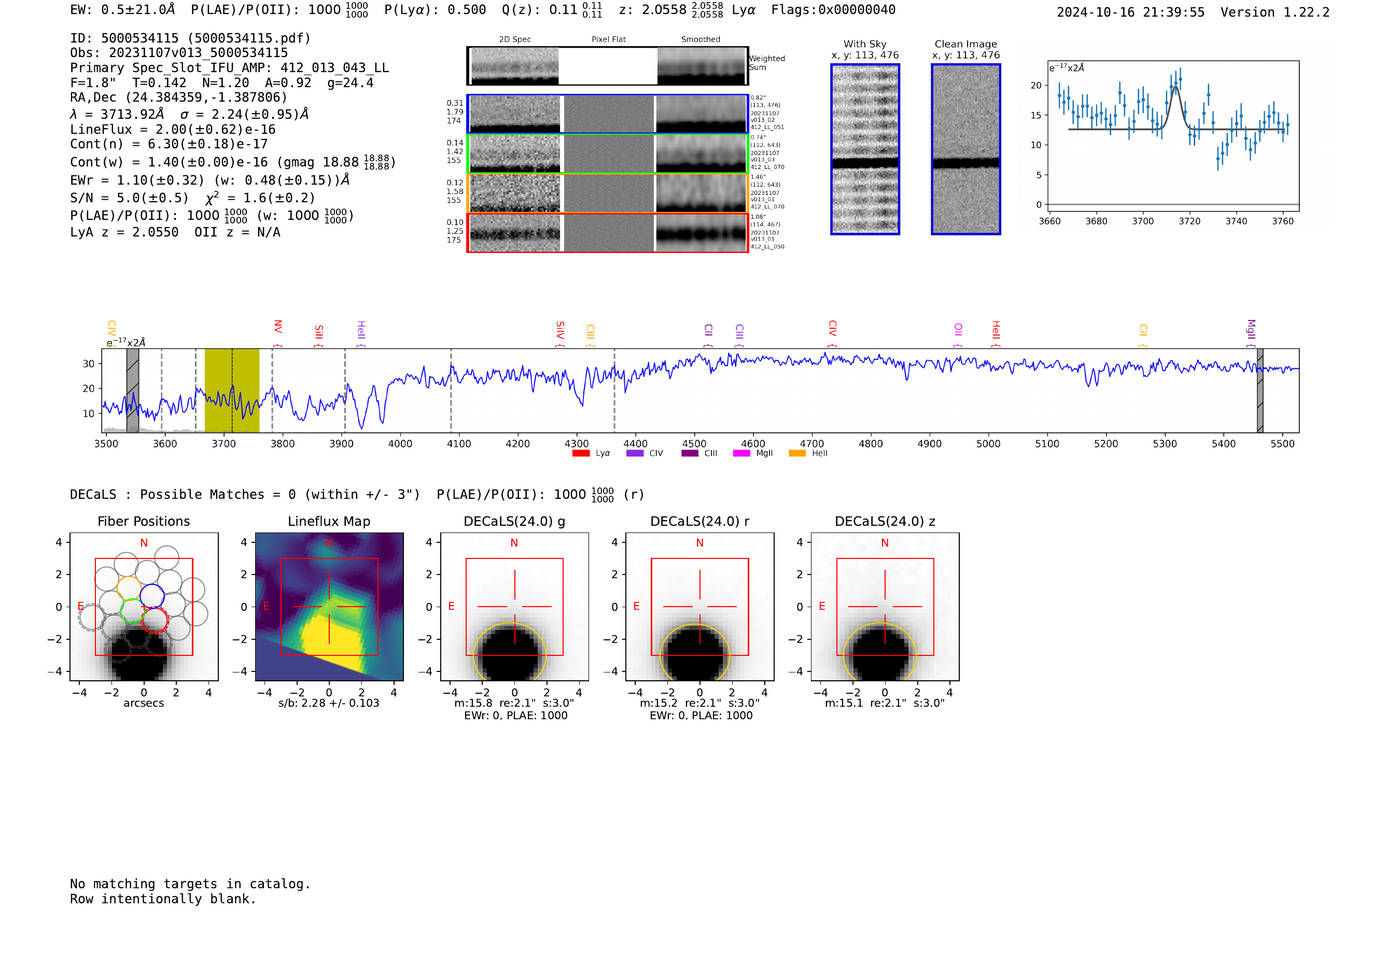The image size is (1400, 953).
Task: Click the hatched gray band near 5460 Å
Action: tap(1260, 390)
